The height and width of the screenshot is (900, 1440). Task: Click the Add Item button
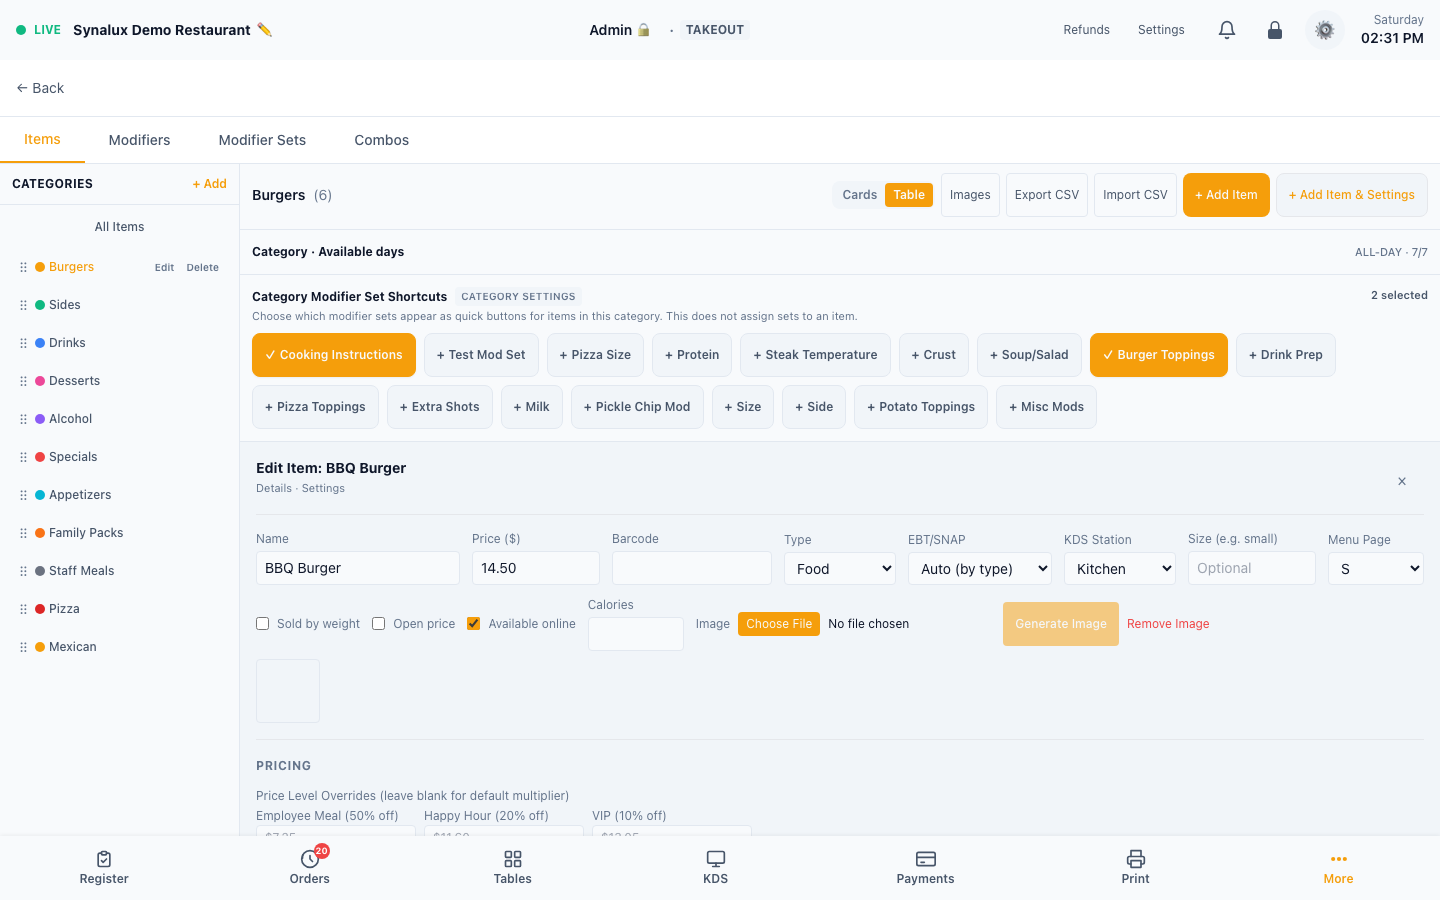[1226, 195]
